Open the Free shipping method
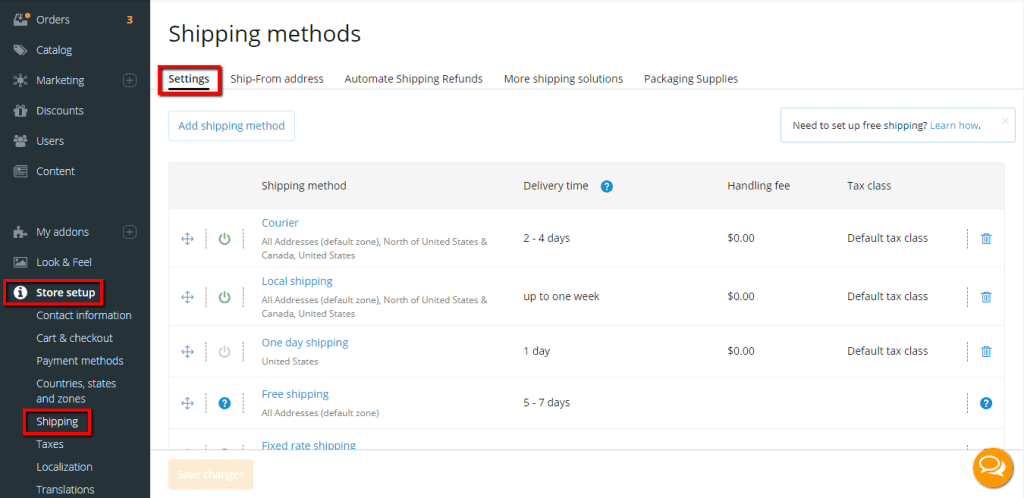 coord(295,394)
